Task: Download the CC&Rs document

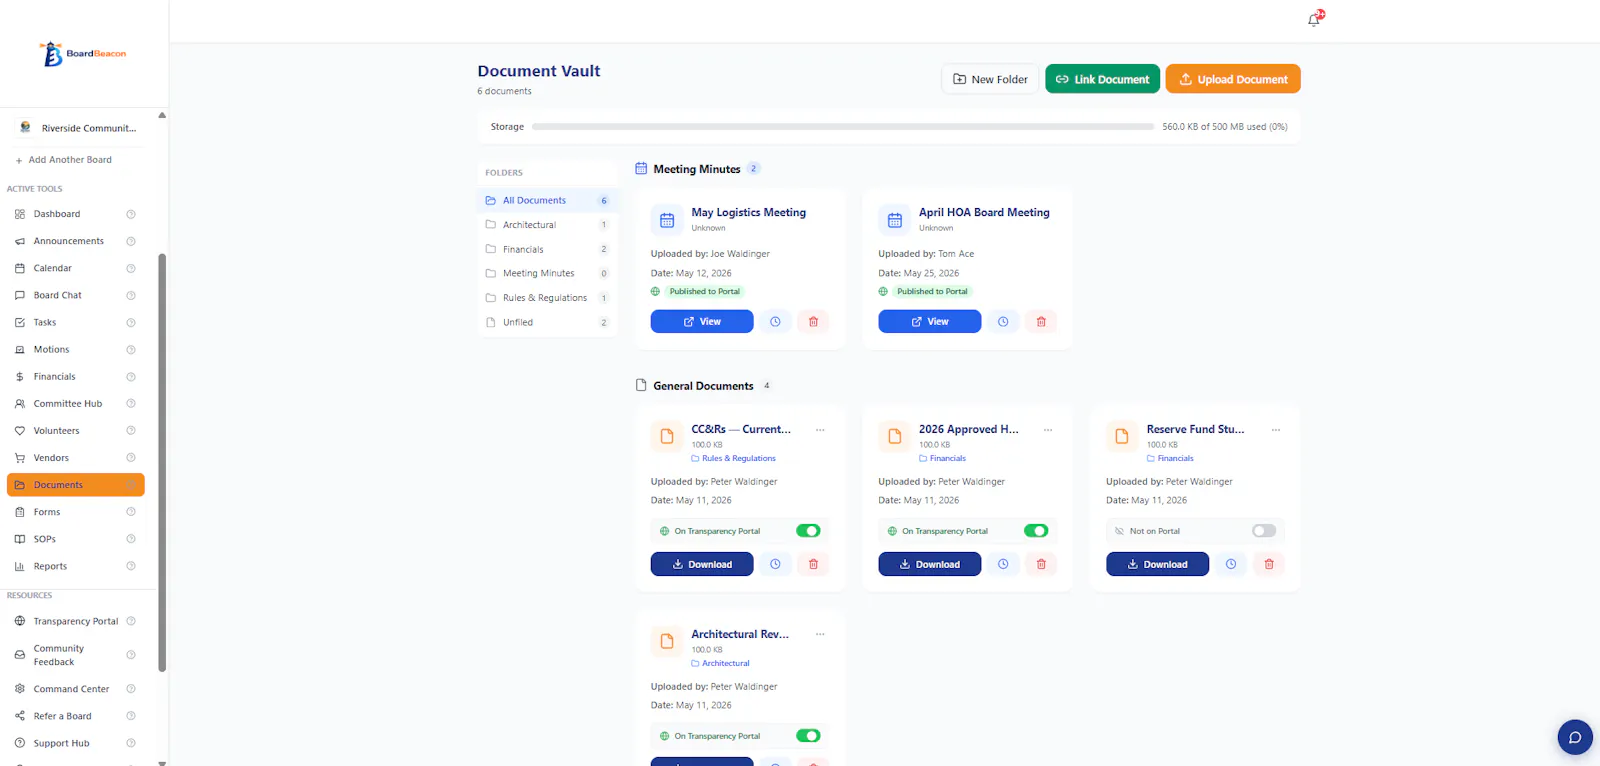Action: pos(702,564)
